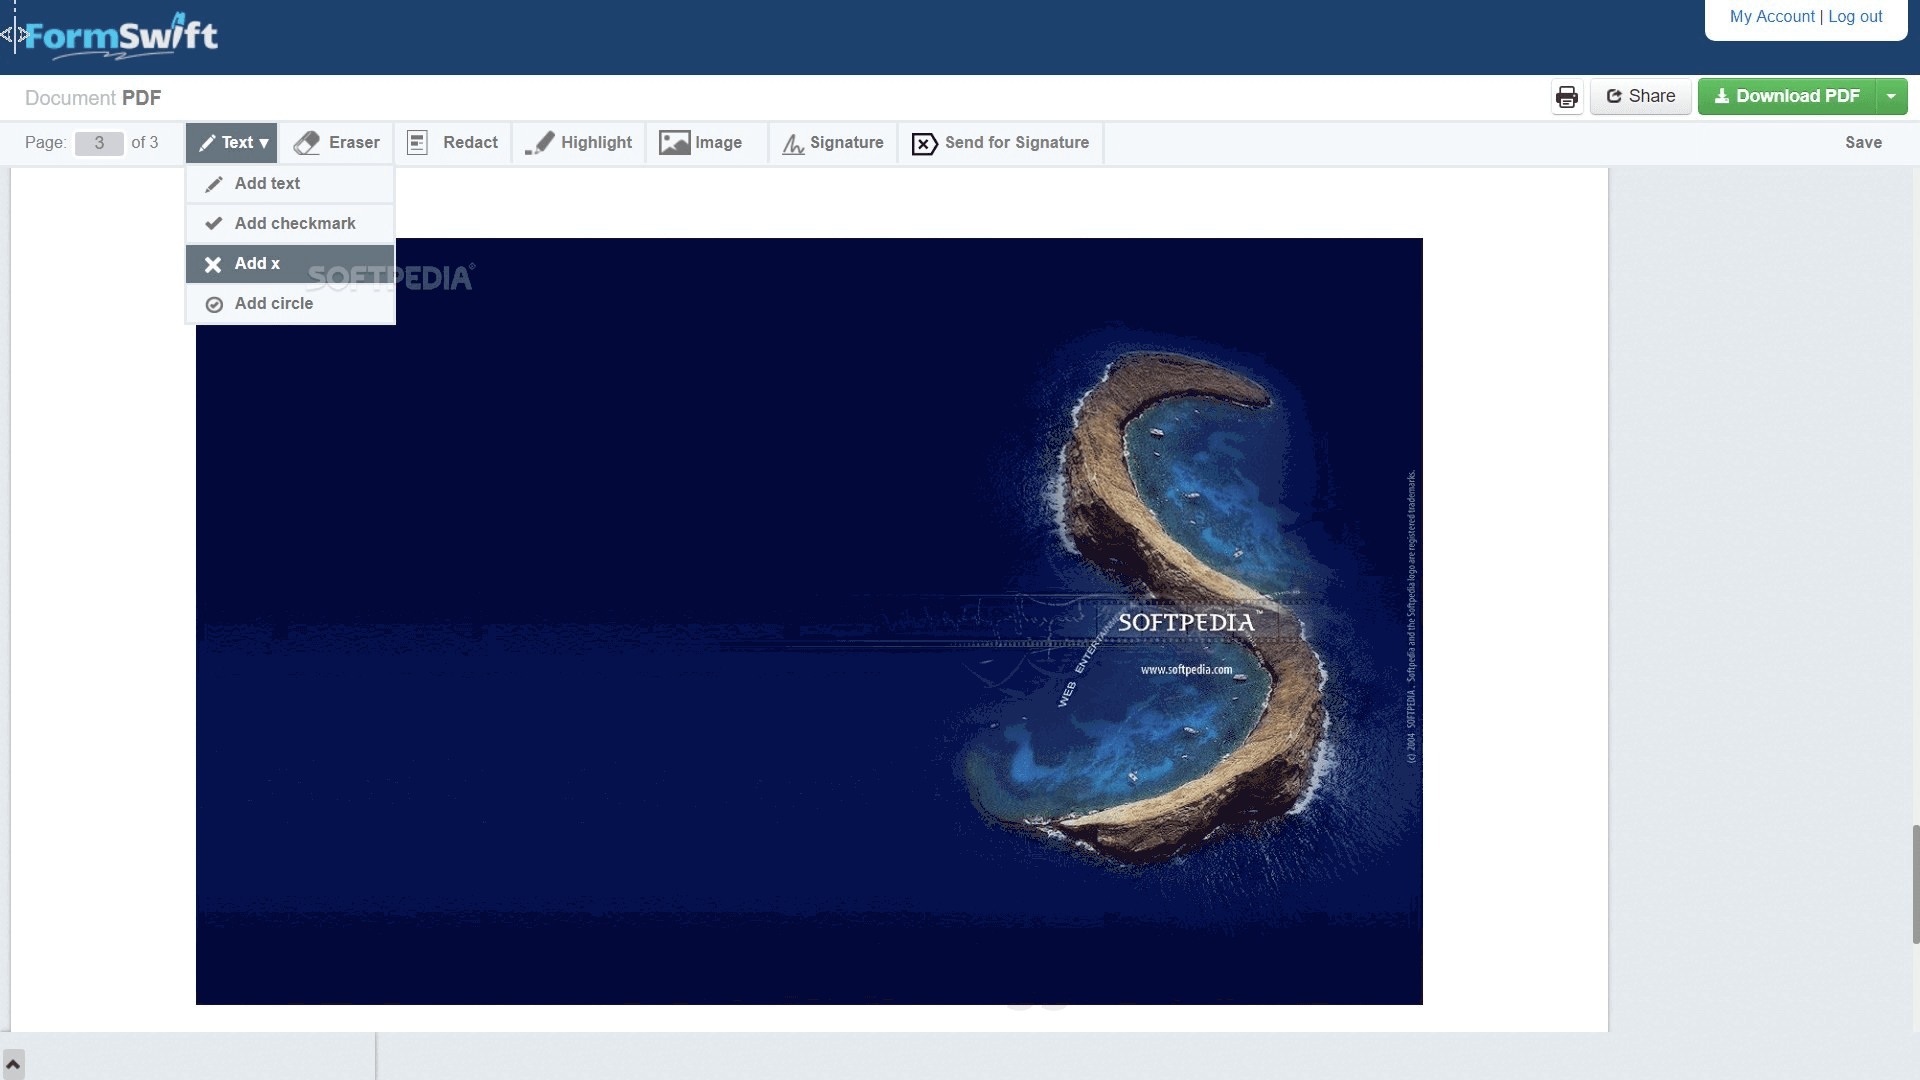Choose Add circle from the Text menu
This screenshot has width=1920, height=1080.
coord(273,303)
